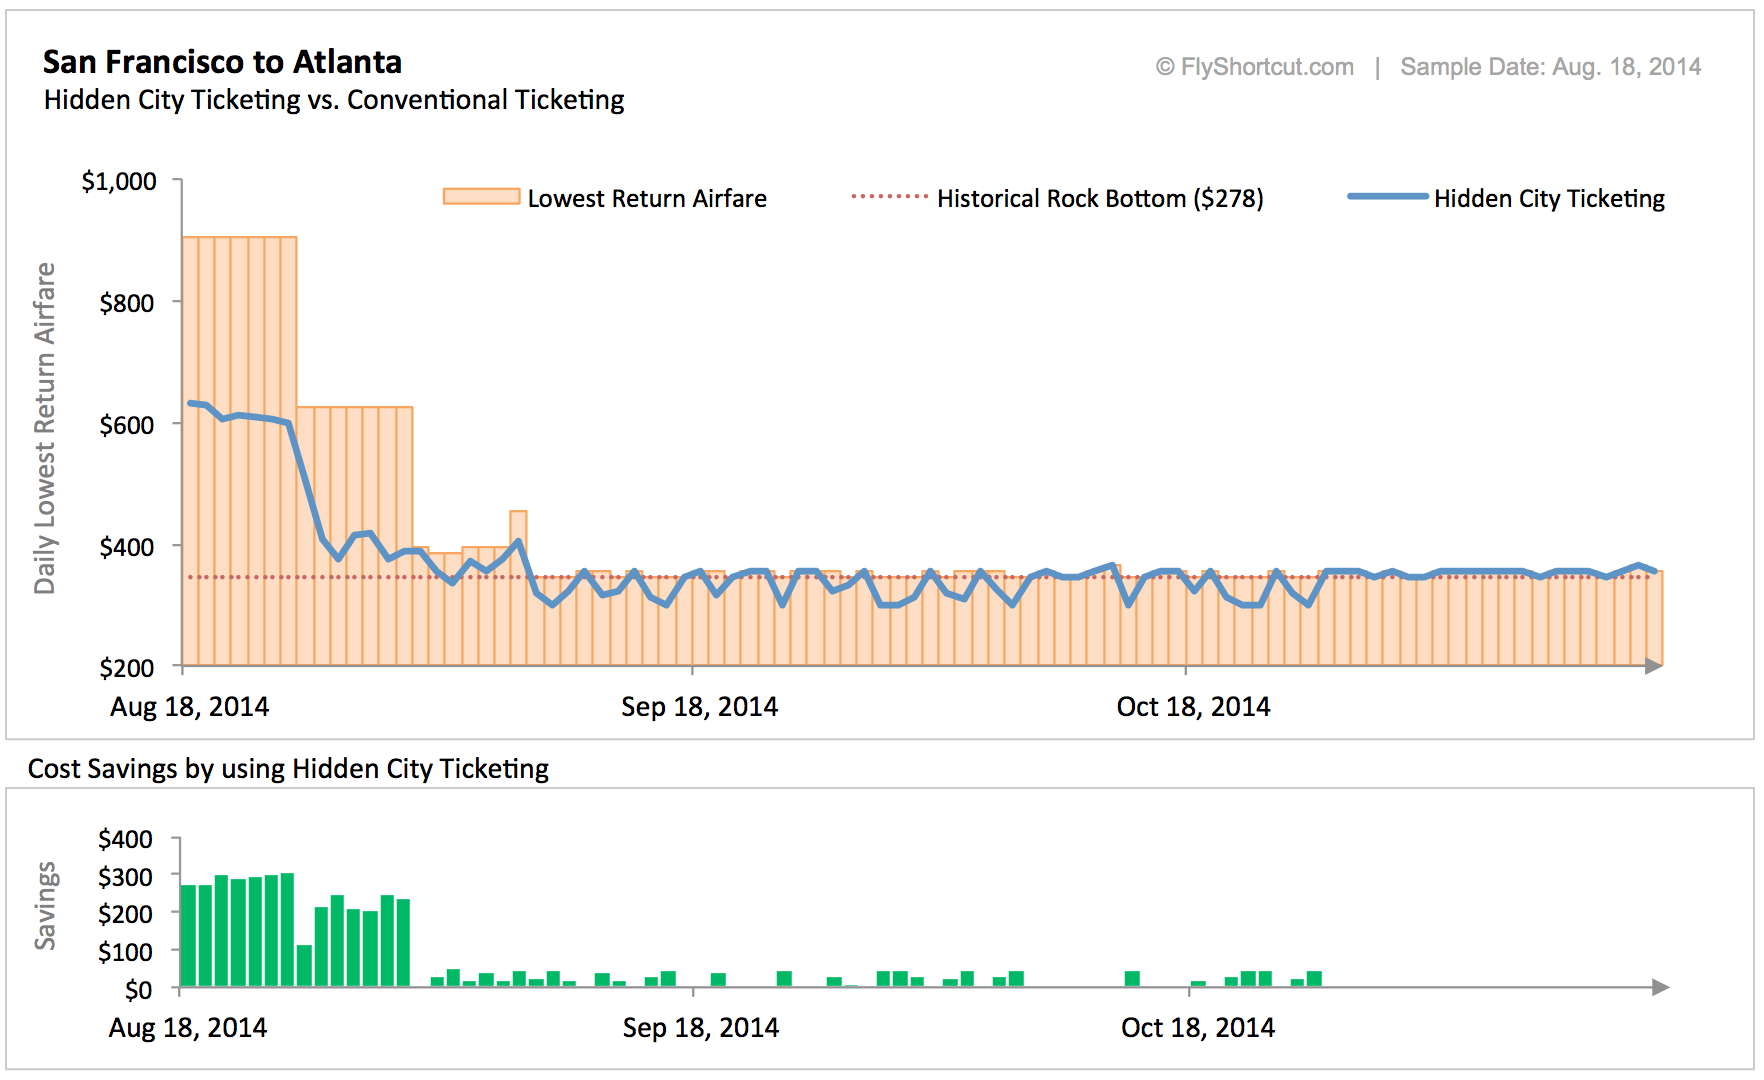This screenshot has height=1080, width=1764.
Task: Click the San Francisco to Atlanta title
Action: 222,62
